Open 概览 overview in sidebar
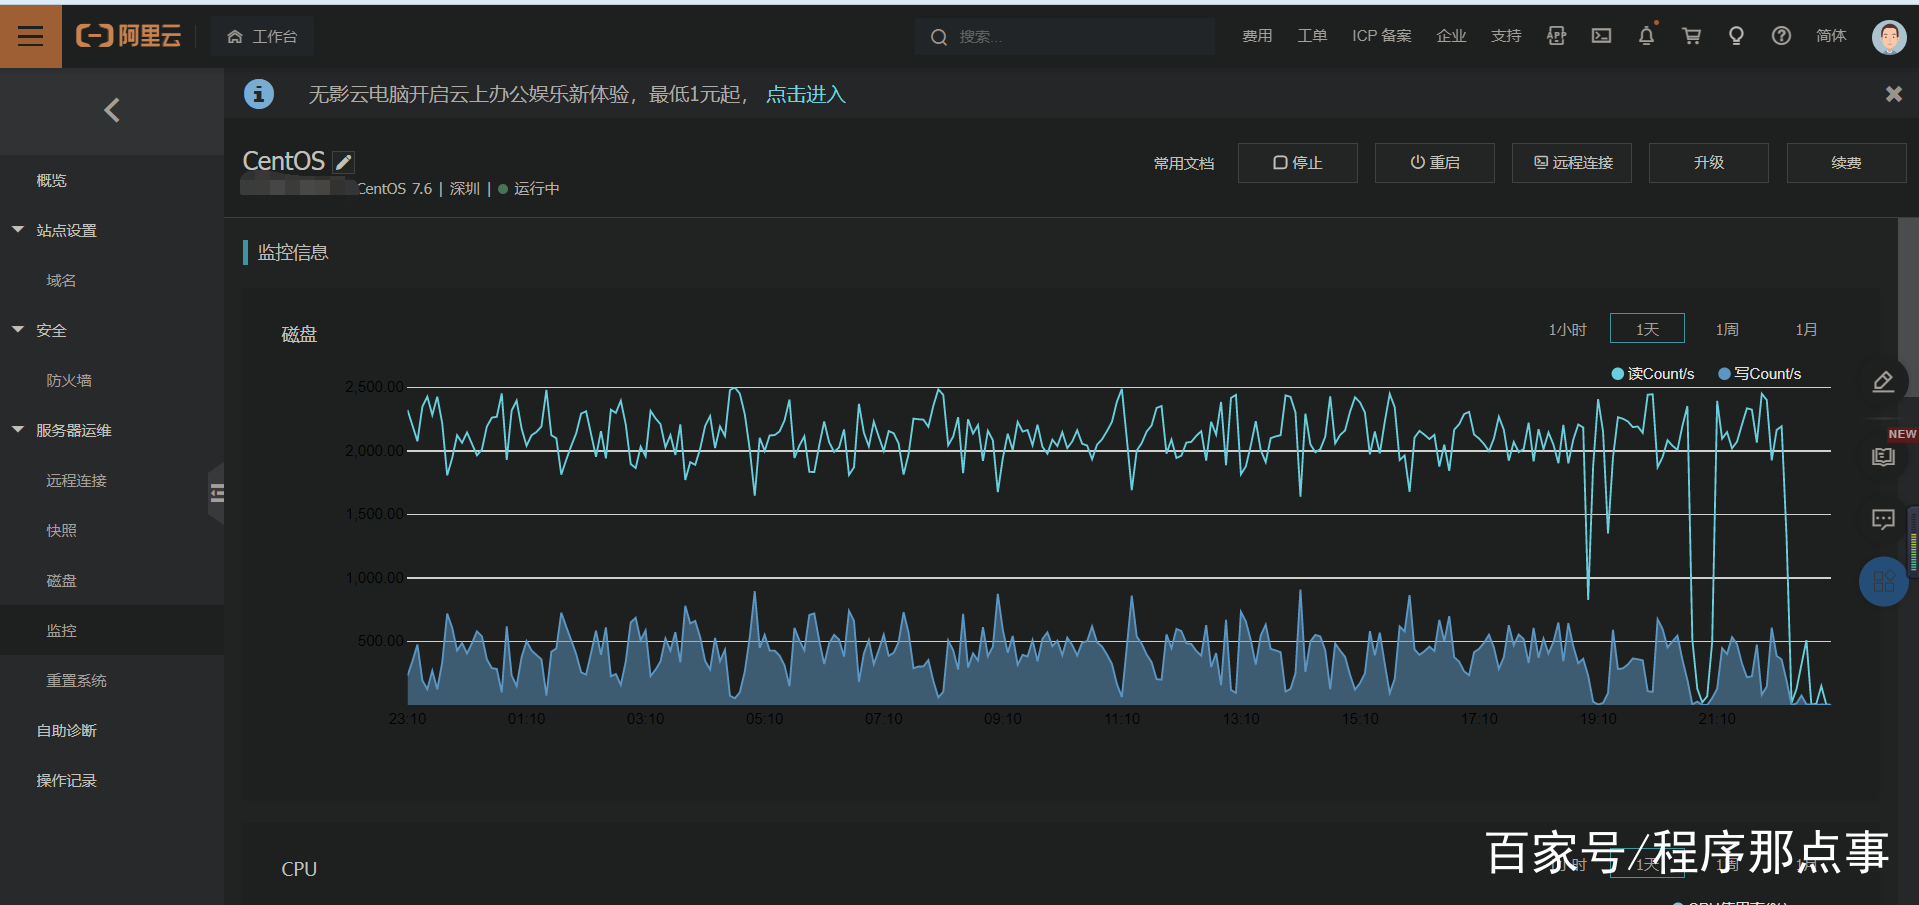This screenshot has height=905, width=1919. pos(112,180)
